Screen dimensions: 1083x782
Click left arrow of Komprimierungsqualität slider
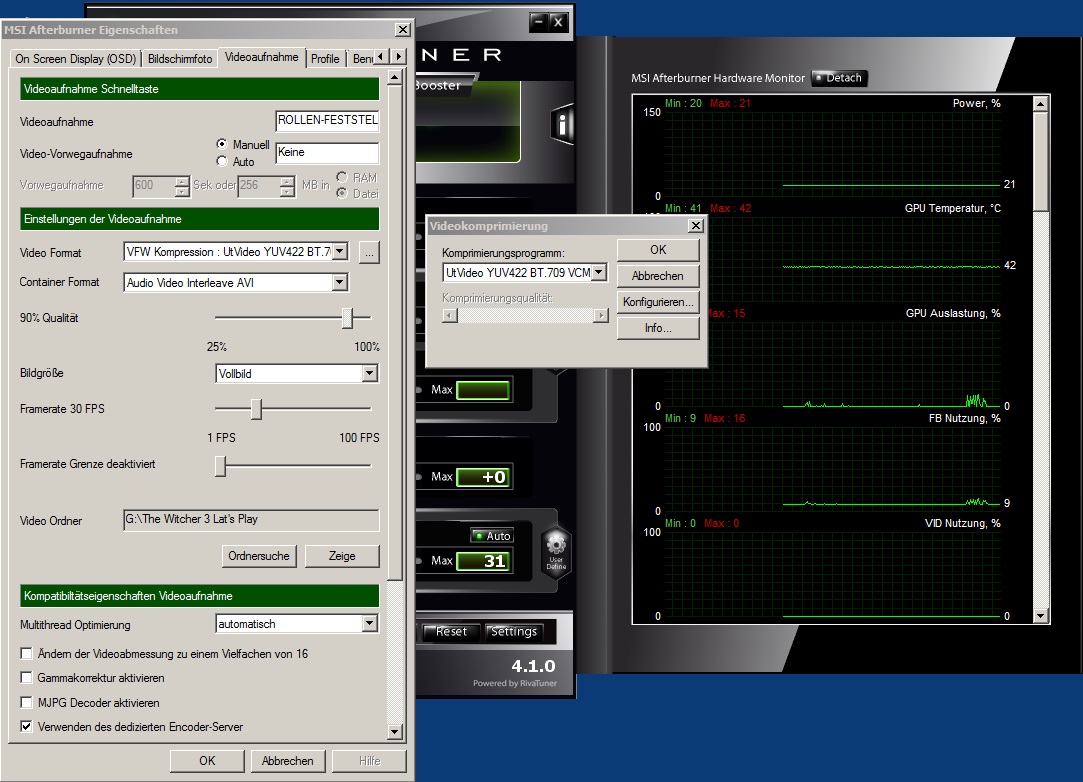point(450,316)
